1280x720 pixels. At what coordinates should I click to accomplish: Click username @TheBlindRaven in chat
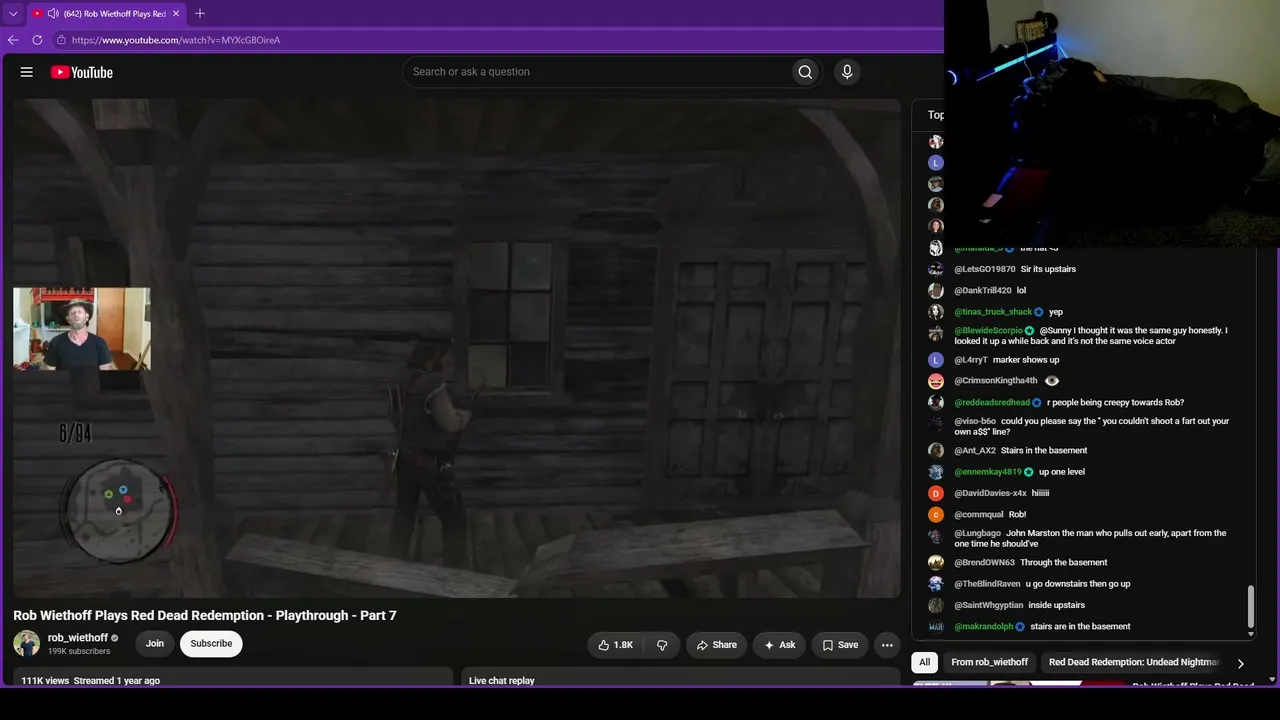click(x=988, y=584)
